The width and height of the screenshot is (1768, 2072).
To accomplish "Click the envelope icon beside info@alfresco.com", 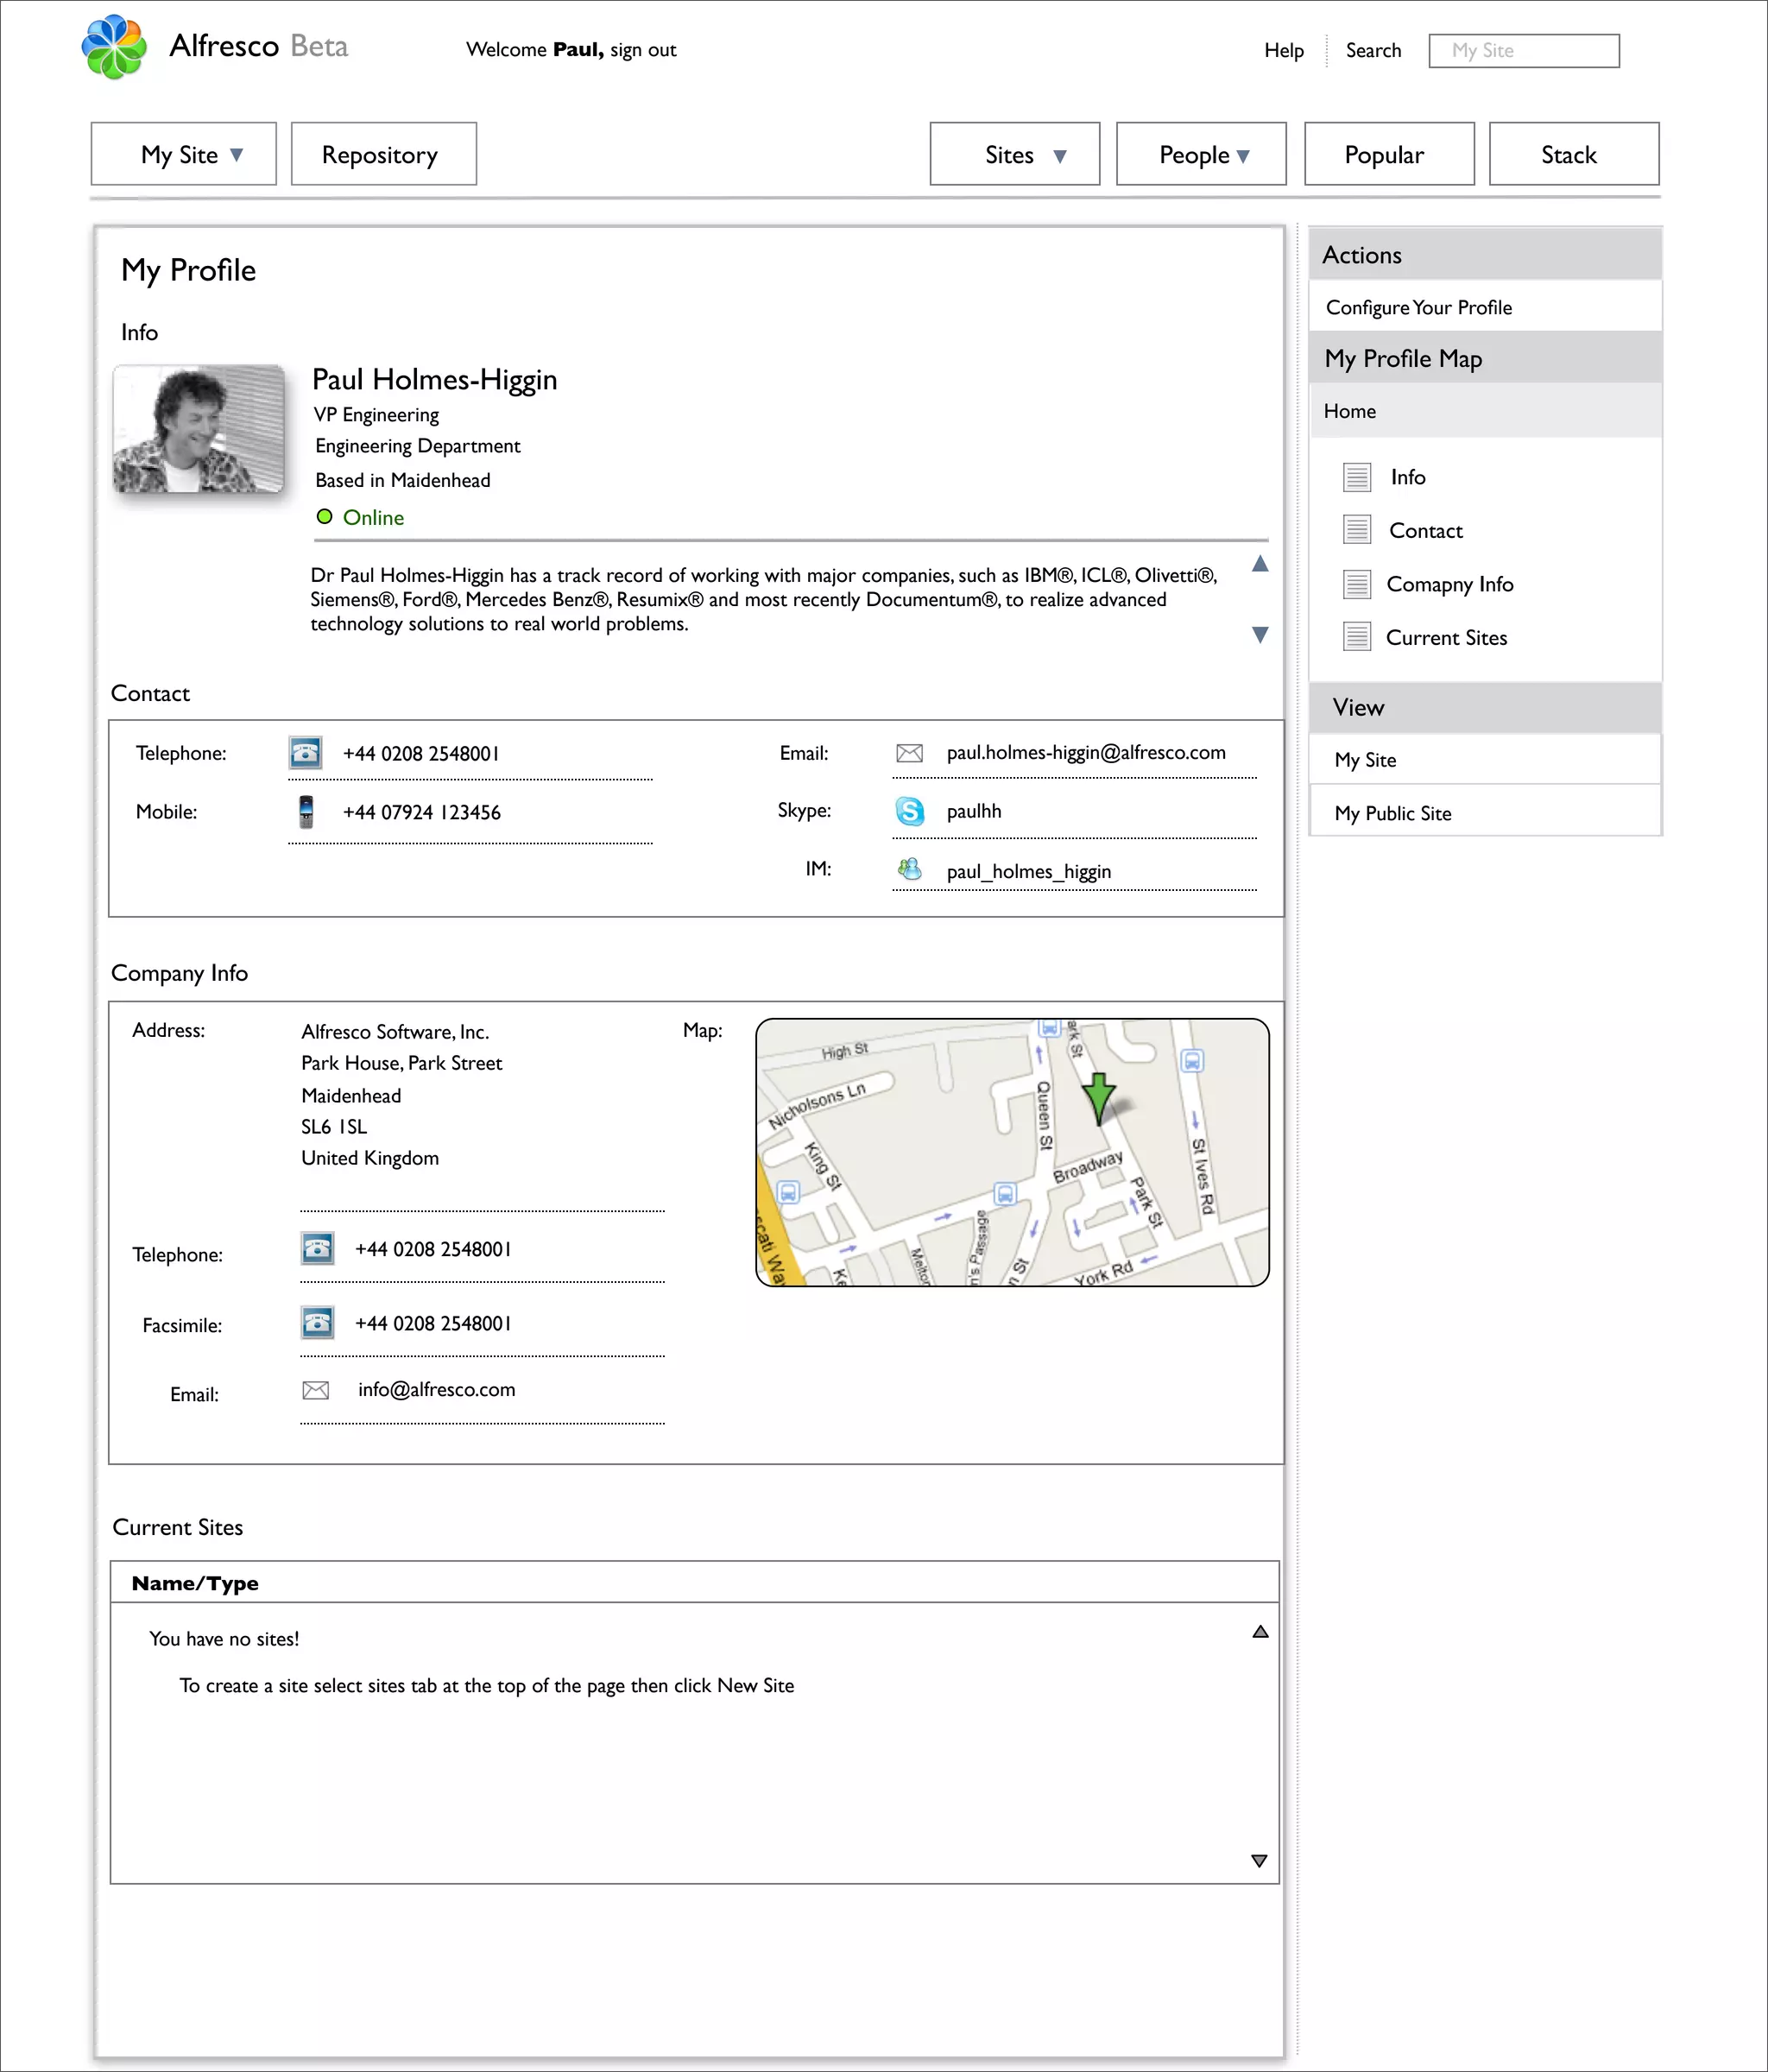I will pyautogui.click(x=315, y=1390).
